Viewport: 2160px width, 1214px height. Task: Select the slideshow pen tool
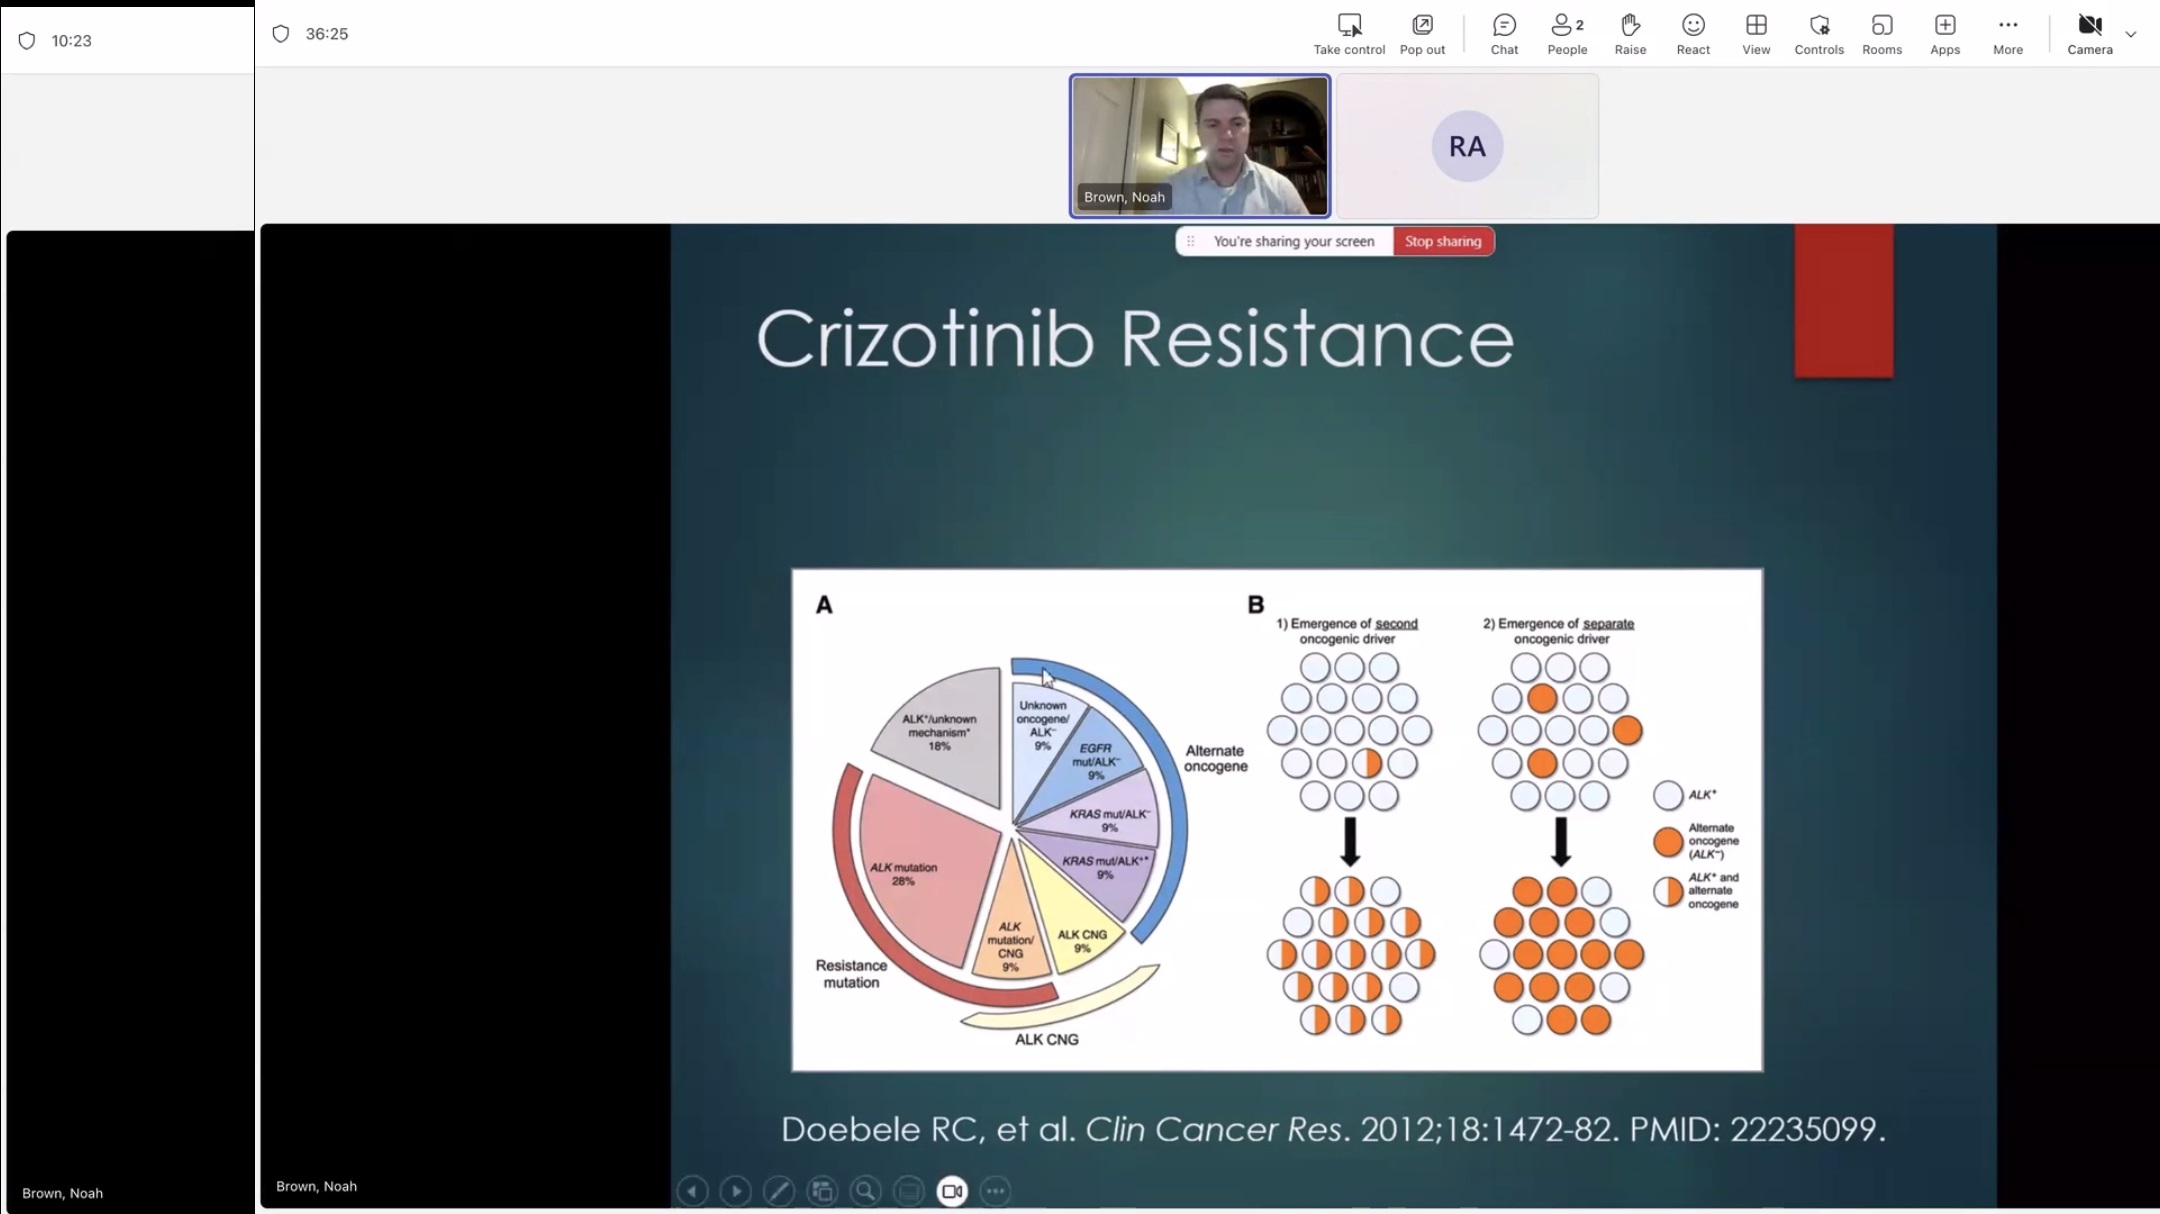[778, 1191]
